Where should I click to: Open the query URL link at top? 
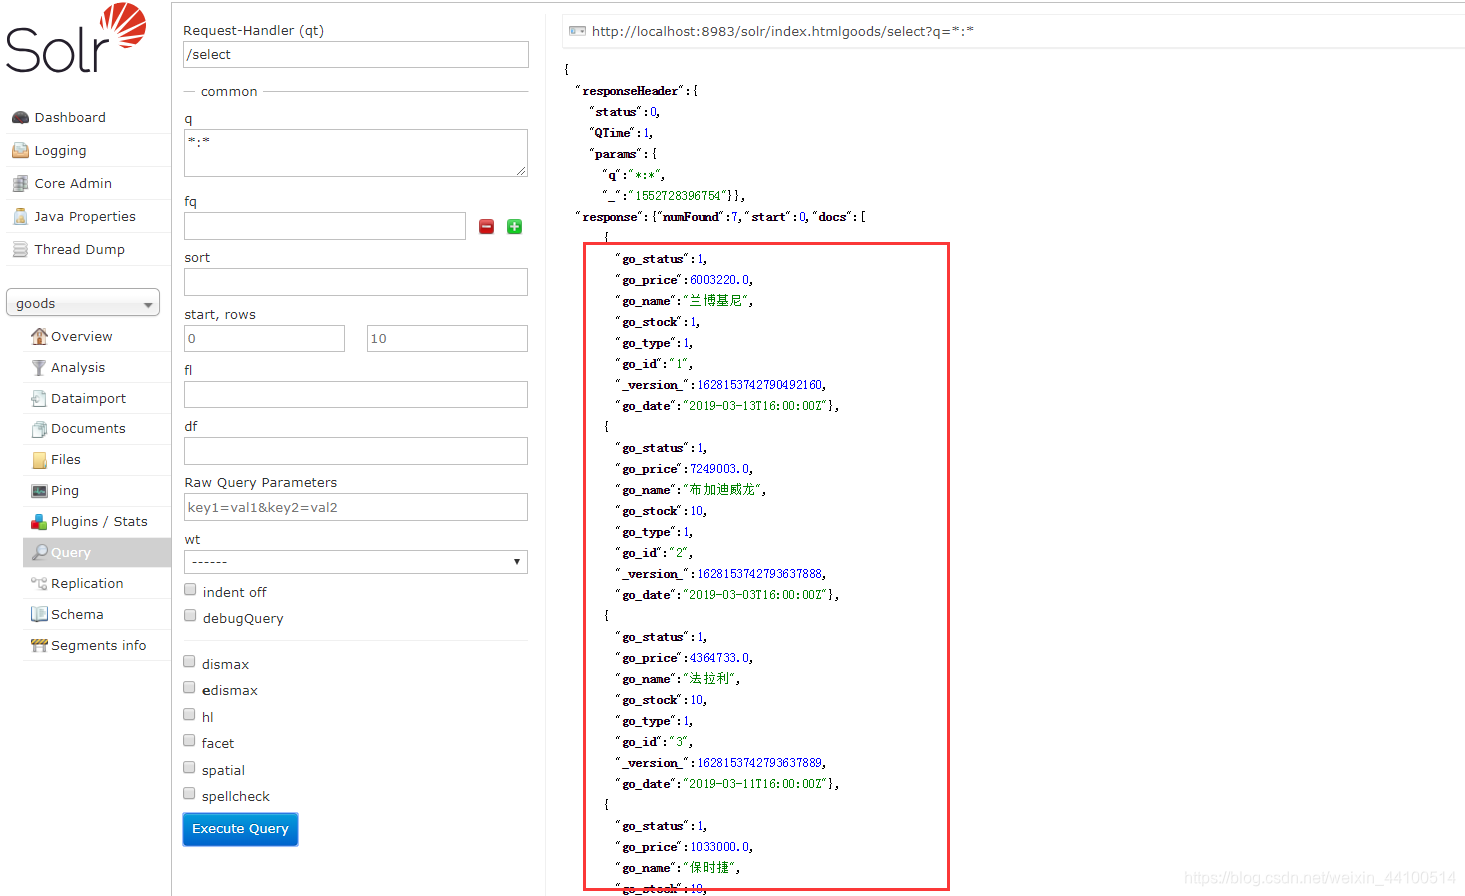point(783,32)
